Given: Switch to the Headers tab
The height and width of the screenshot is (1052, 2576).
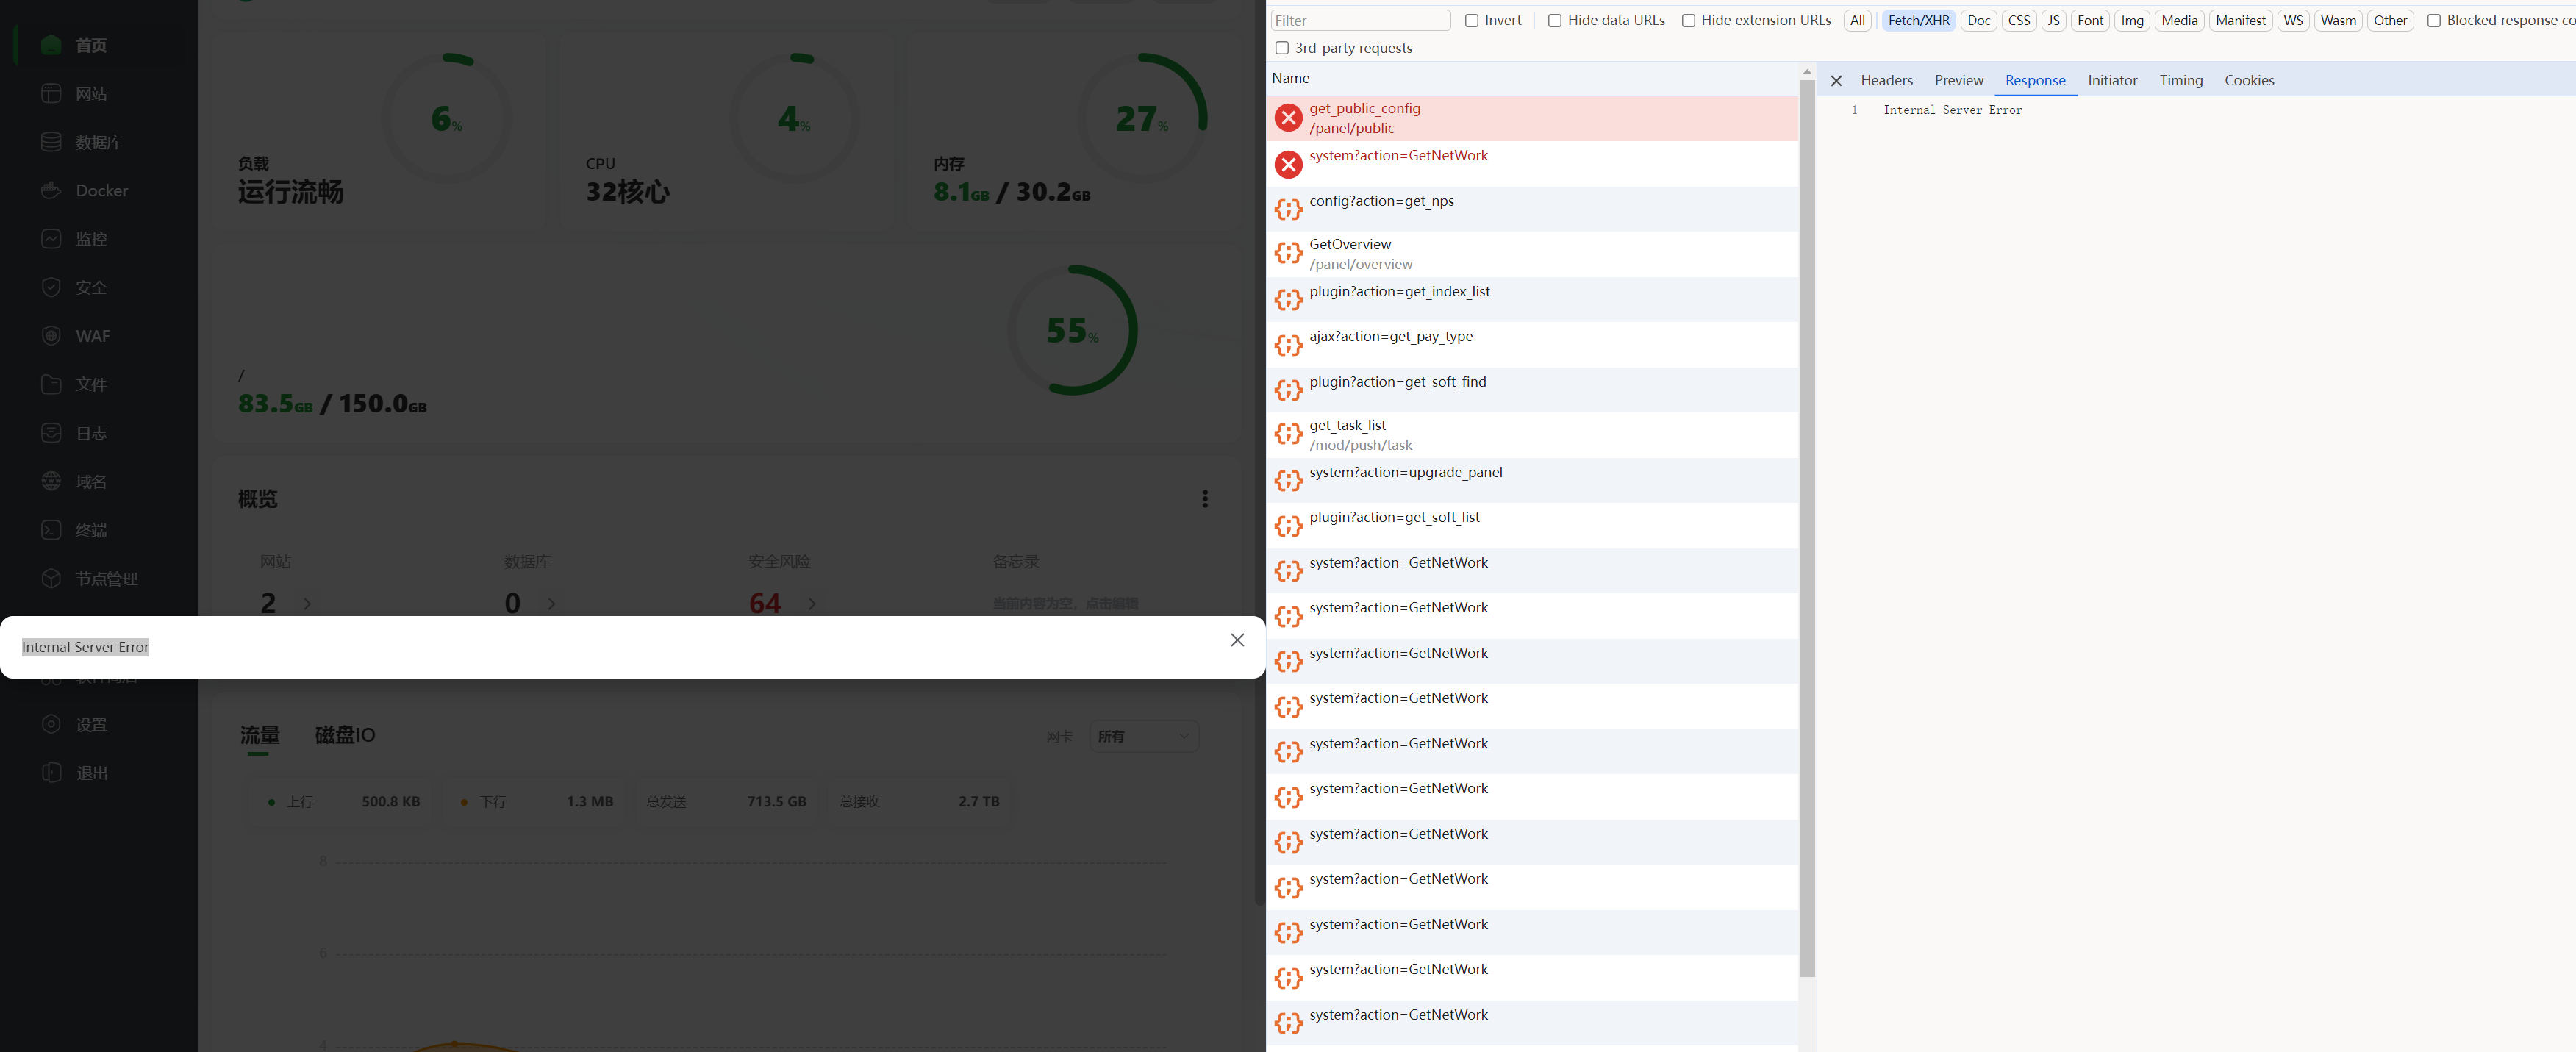Looking at the screenshot, I should [x=1886, y=81].
